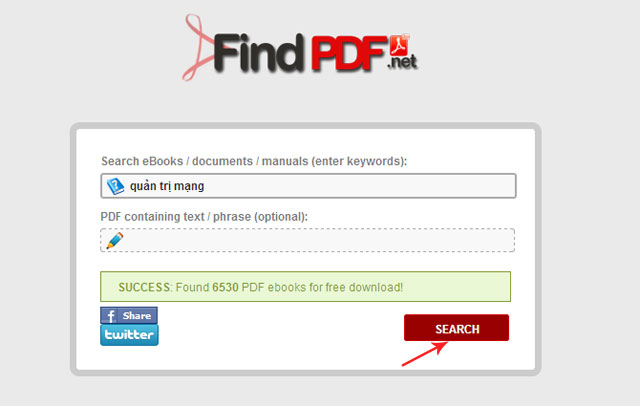Screen dimensions: 640x406
Task: Click the red arrow pointing to SEARCH
Action: [424, 354]
